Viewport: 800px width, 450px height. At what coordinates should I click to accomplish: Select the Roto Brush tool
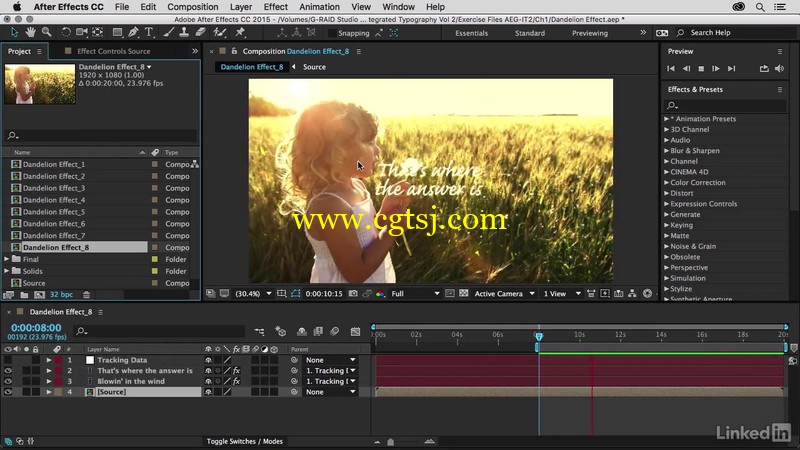tap(220, 33)
